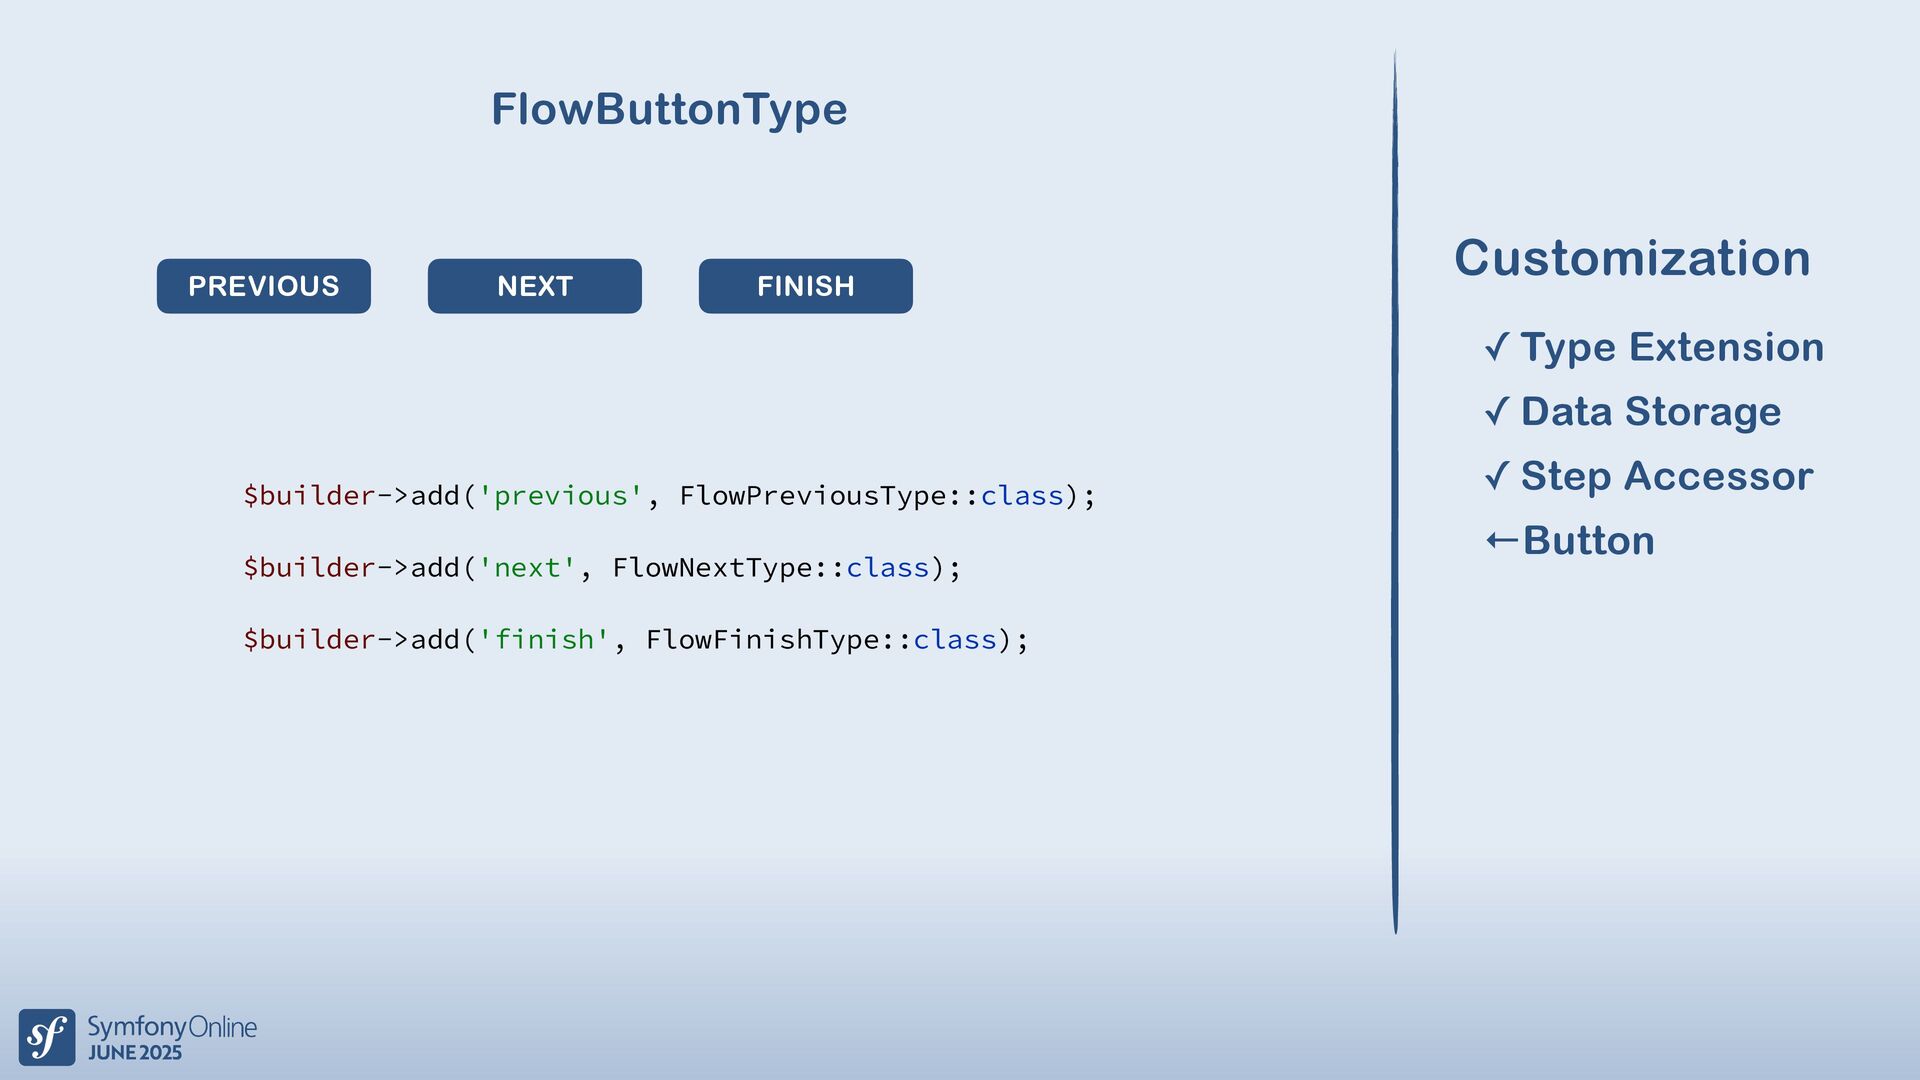Select the Type Extension list item

tap(1671, 347)
